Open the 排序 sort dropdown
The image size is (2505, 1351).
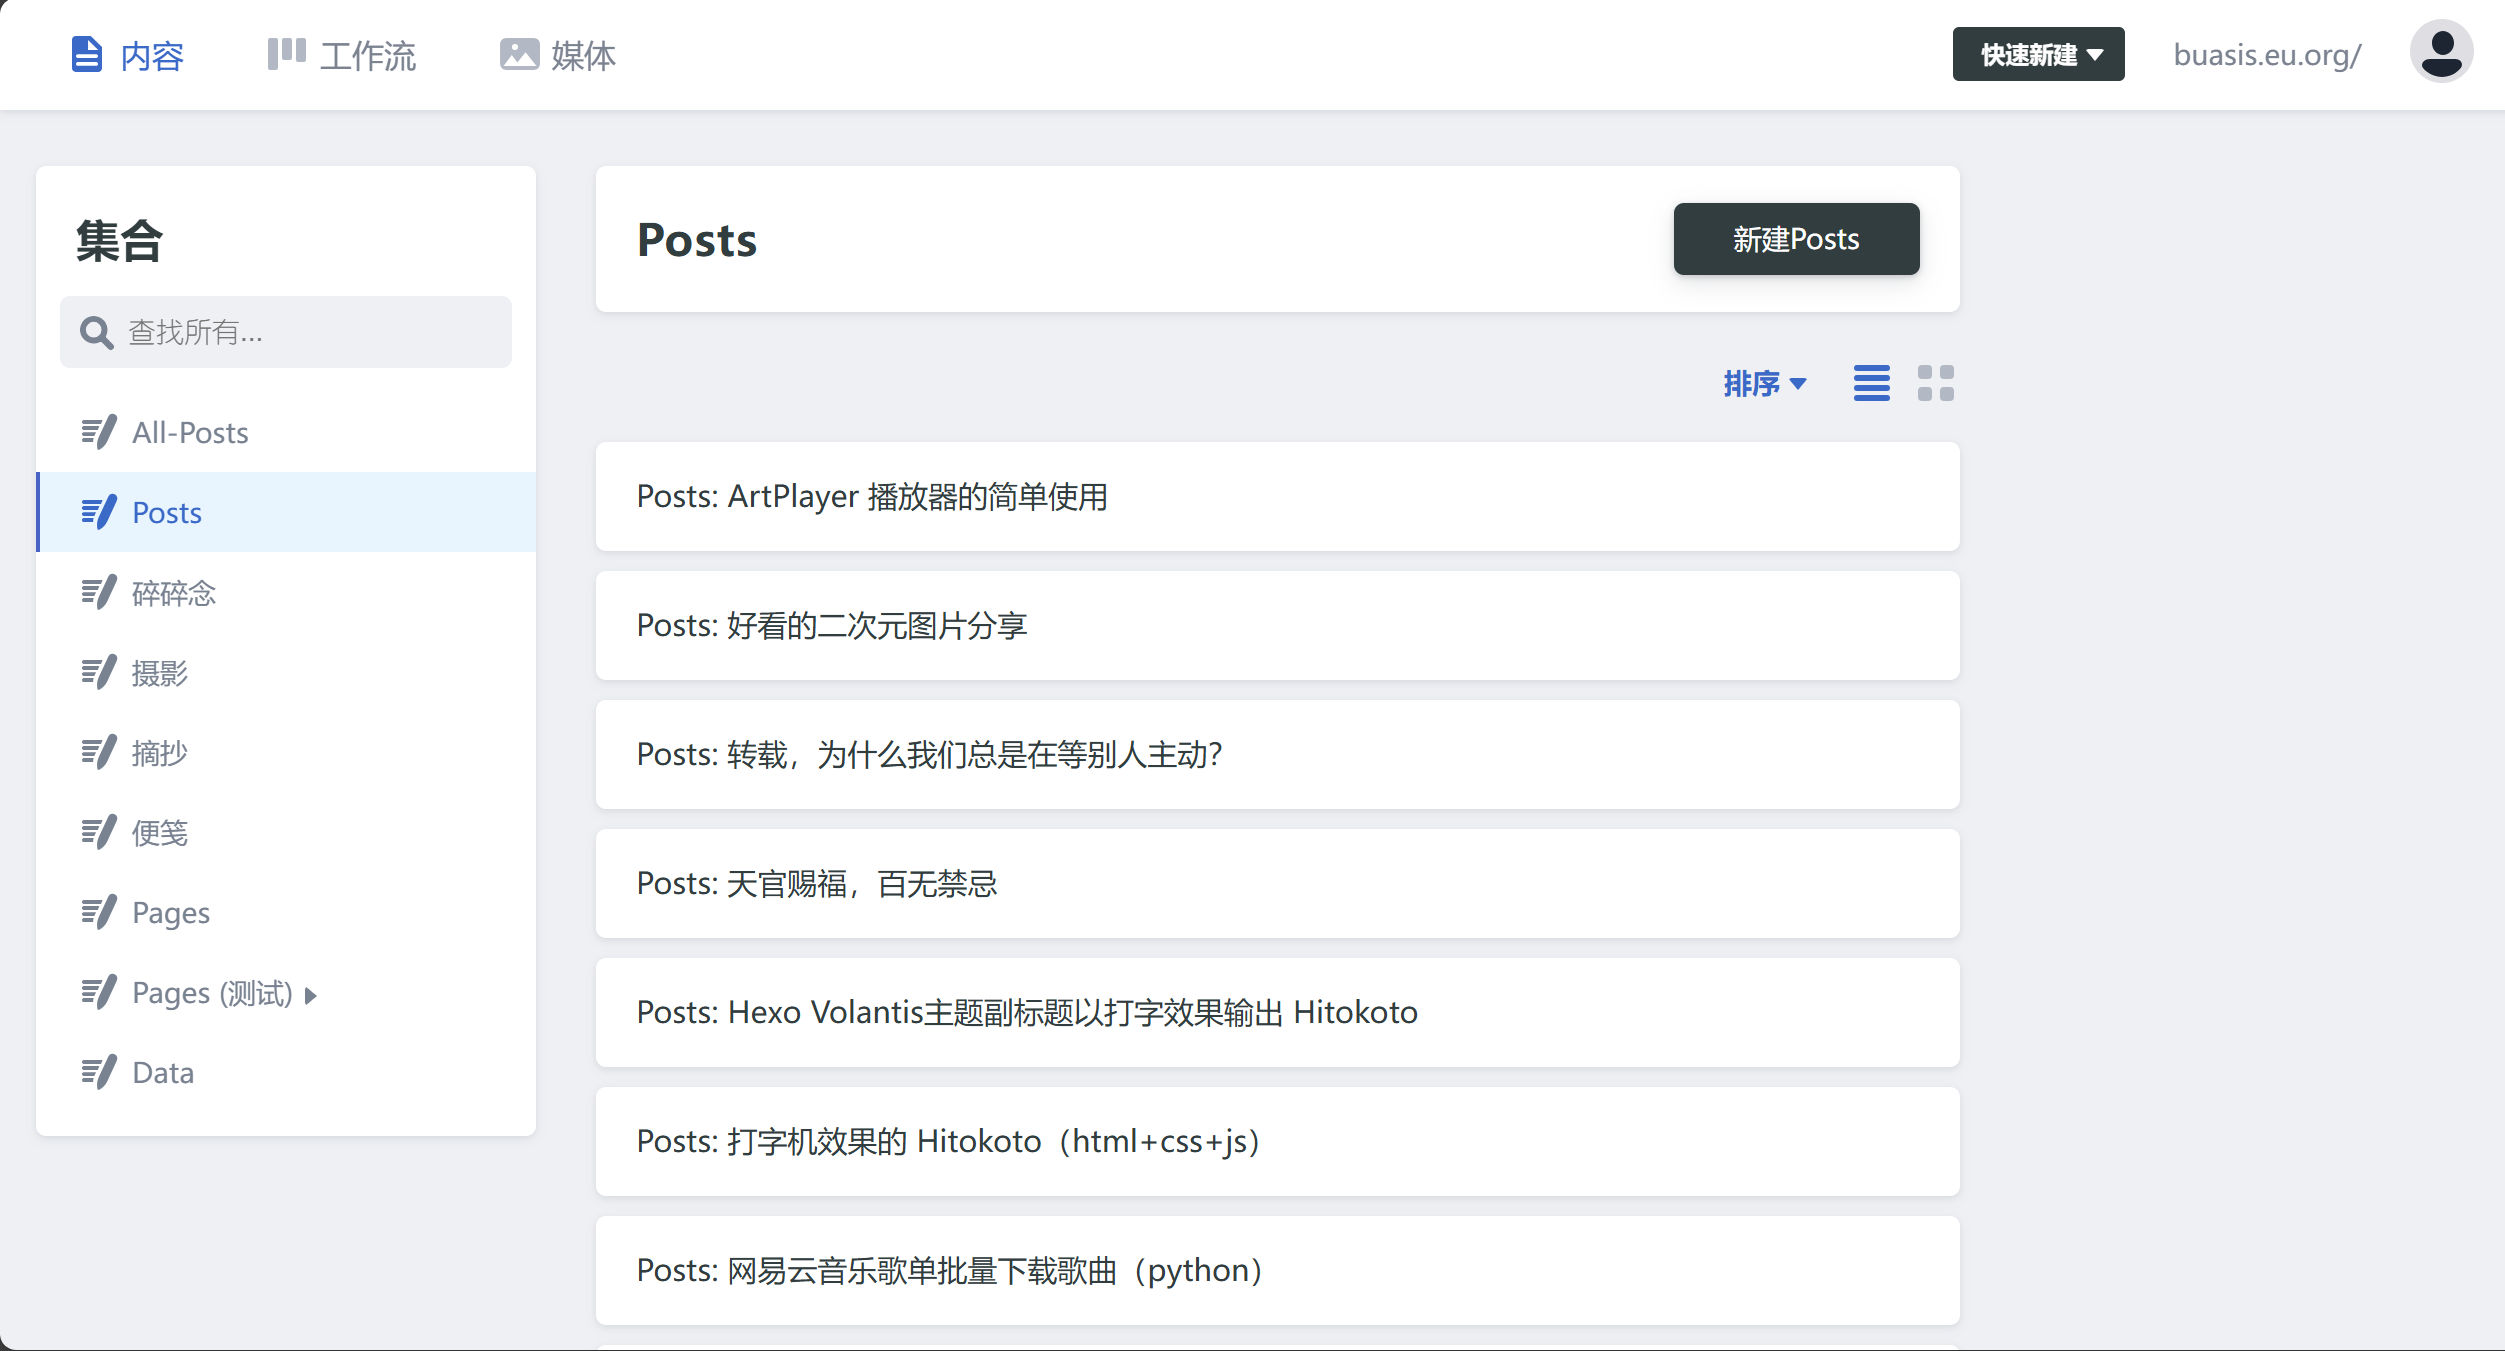click(x=1764, y=383)
